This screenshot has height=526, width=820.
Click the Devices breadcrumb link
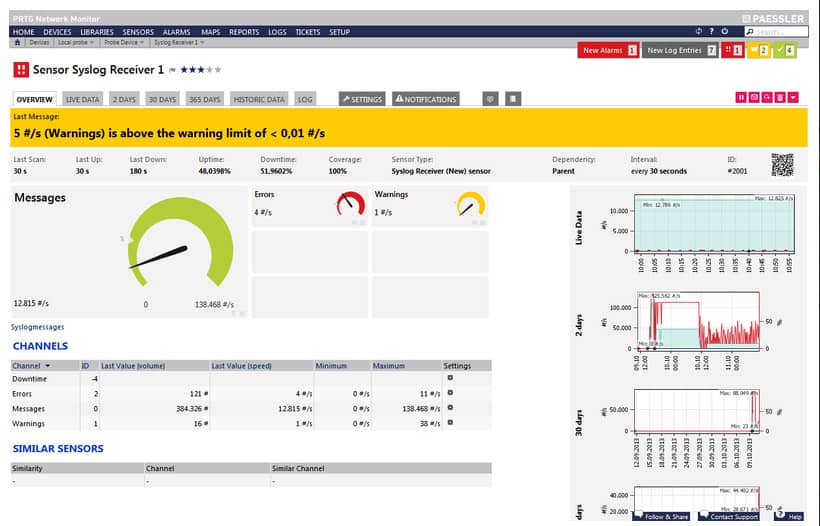(39, 42)
